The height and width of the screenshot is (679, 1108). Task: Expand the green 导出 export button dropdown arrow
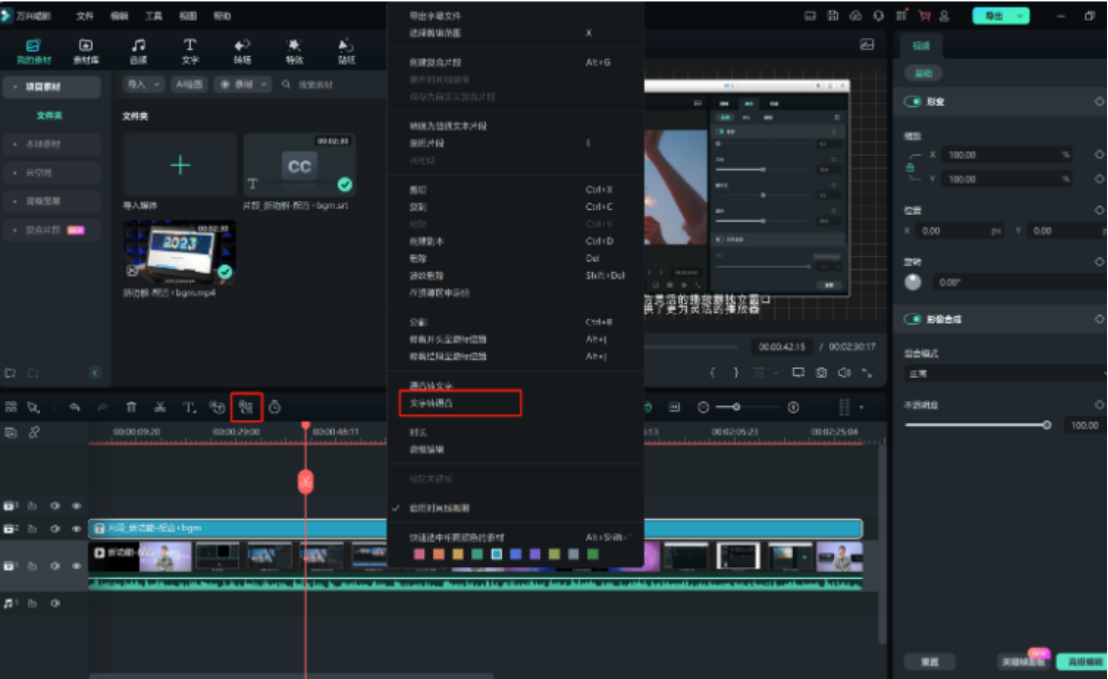pyautogui.click(x=1021, y=16)
